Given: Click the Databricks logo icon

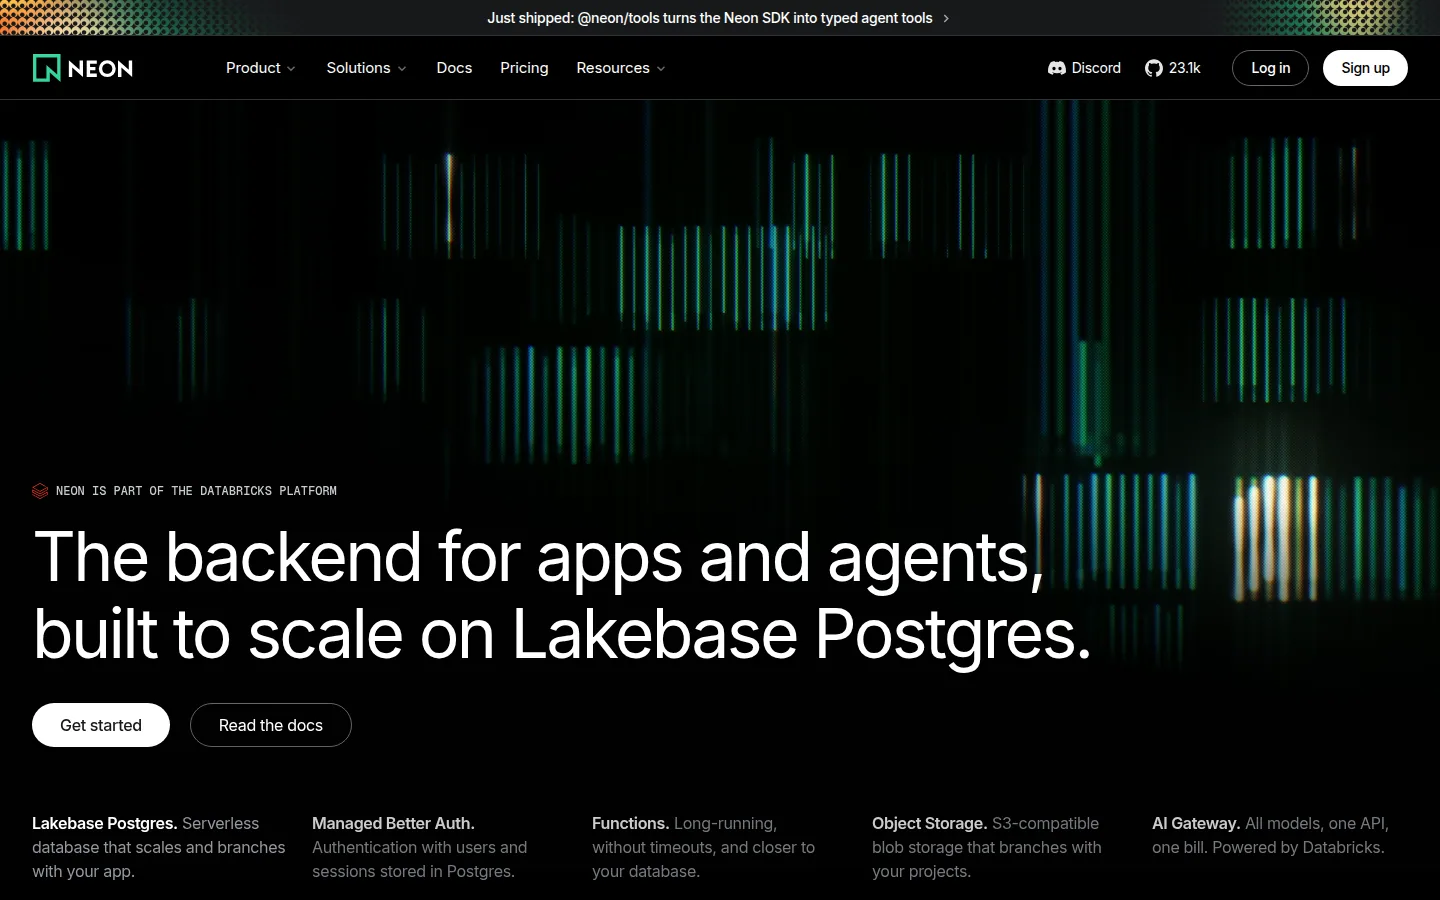Looking at the screenshot, I should [x=40, y=491].
